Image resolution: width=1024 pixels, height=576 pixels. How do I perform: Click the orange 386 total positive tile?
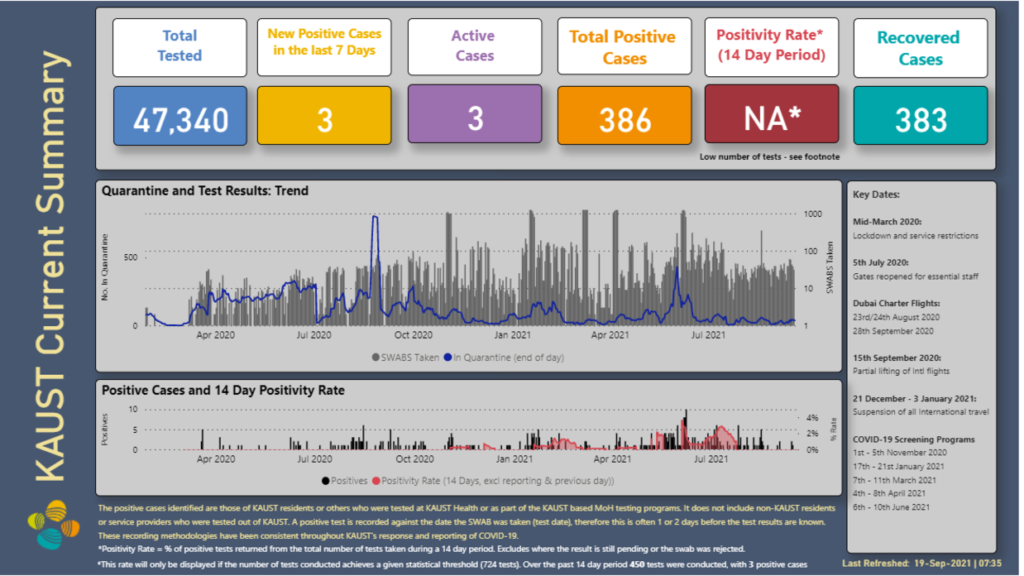624,119
